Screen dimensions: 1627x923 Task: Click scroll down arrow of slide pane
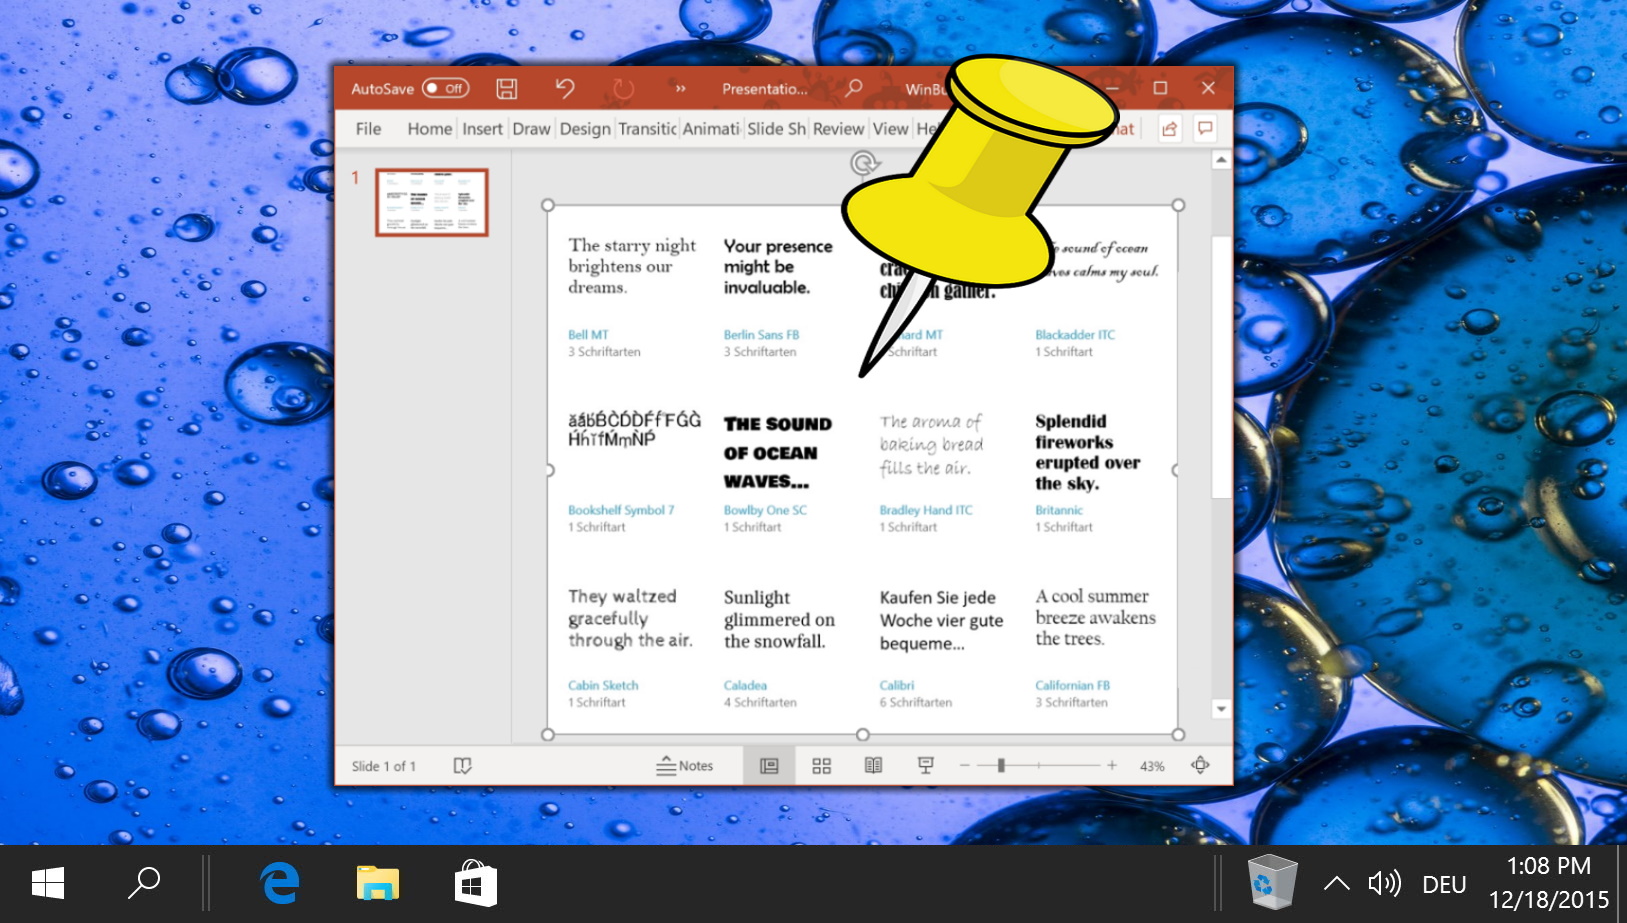tap(1221, 708)
